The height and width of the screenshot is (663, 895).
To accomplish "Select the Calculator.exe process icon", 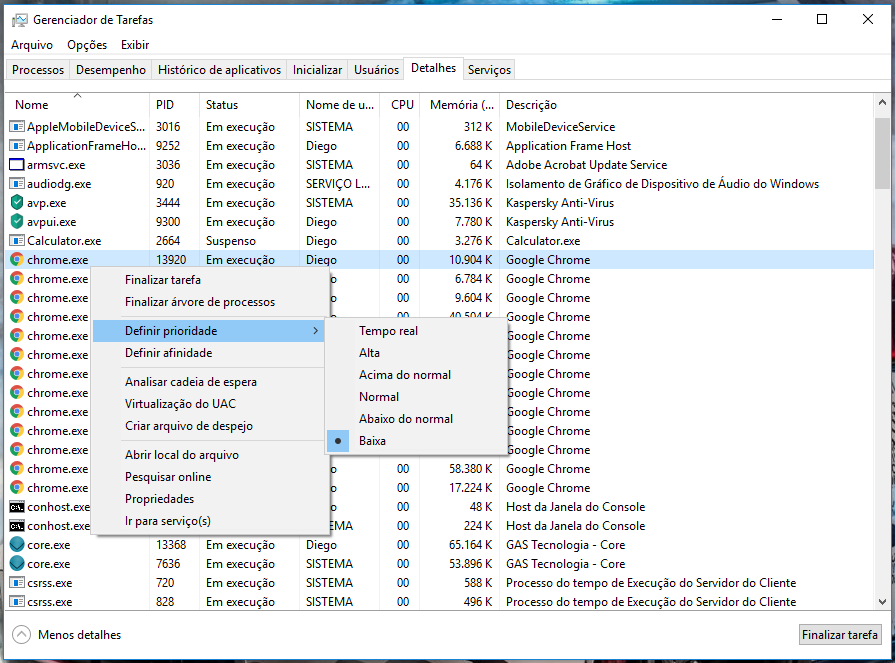I will point(17,241).
